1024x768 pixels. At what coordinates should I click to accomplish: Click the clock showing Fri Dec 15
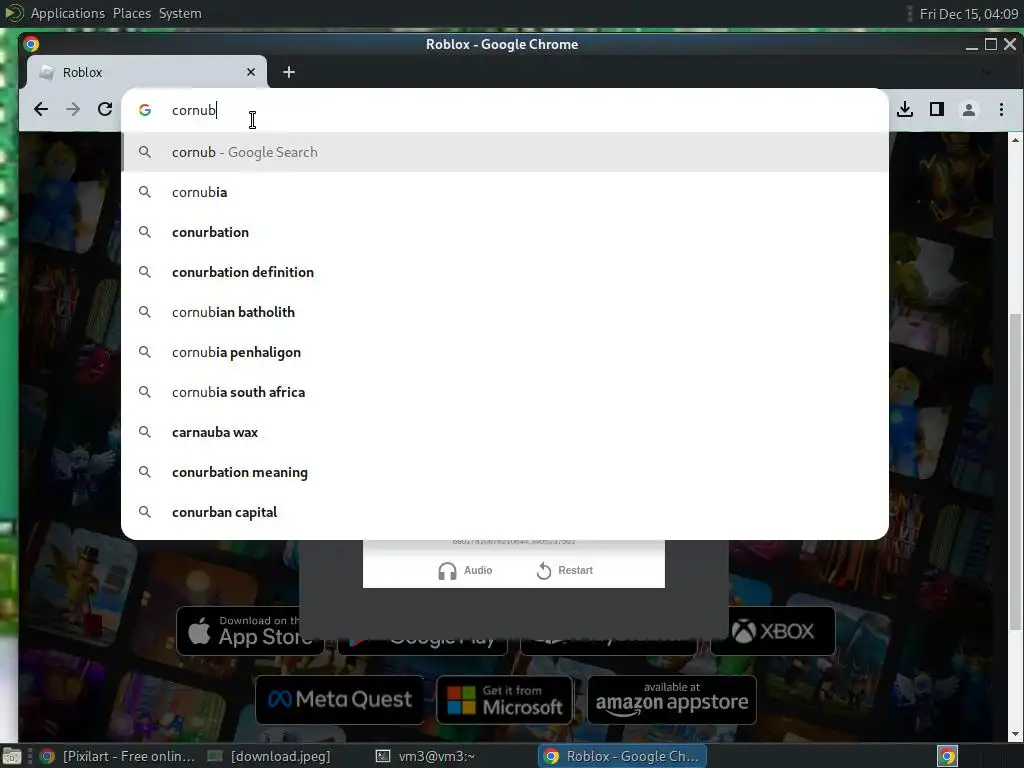(968, 14)
